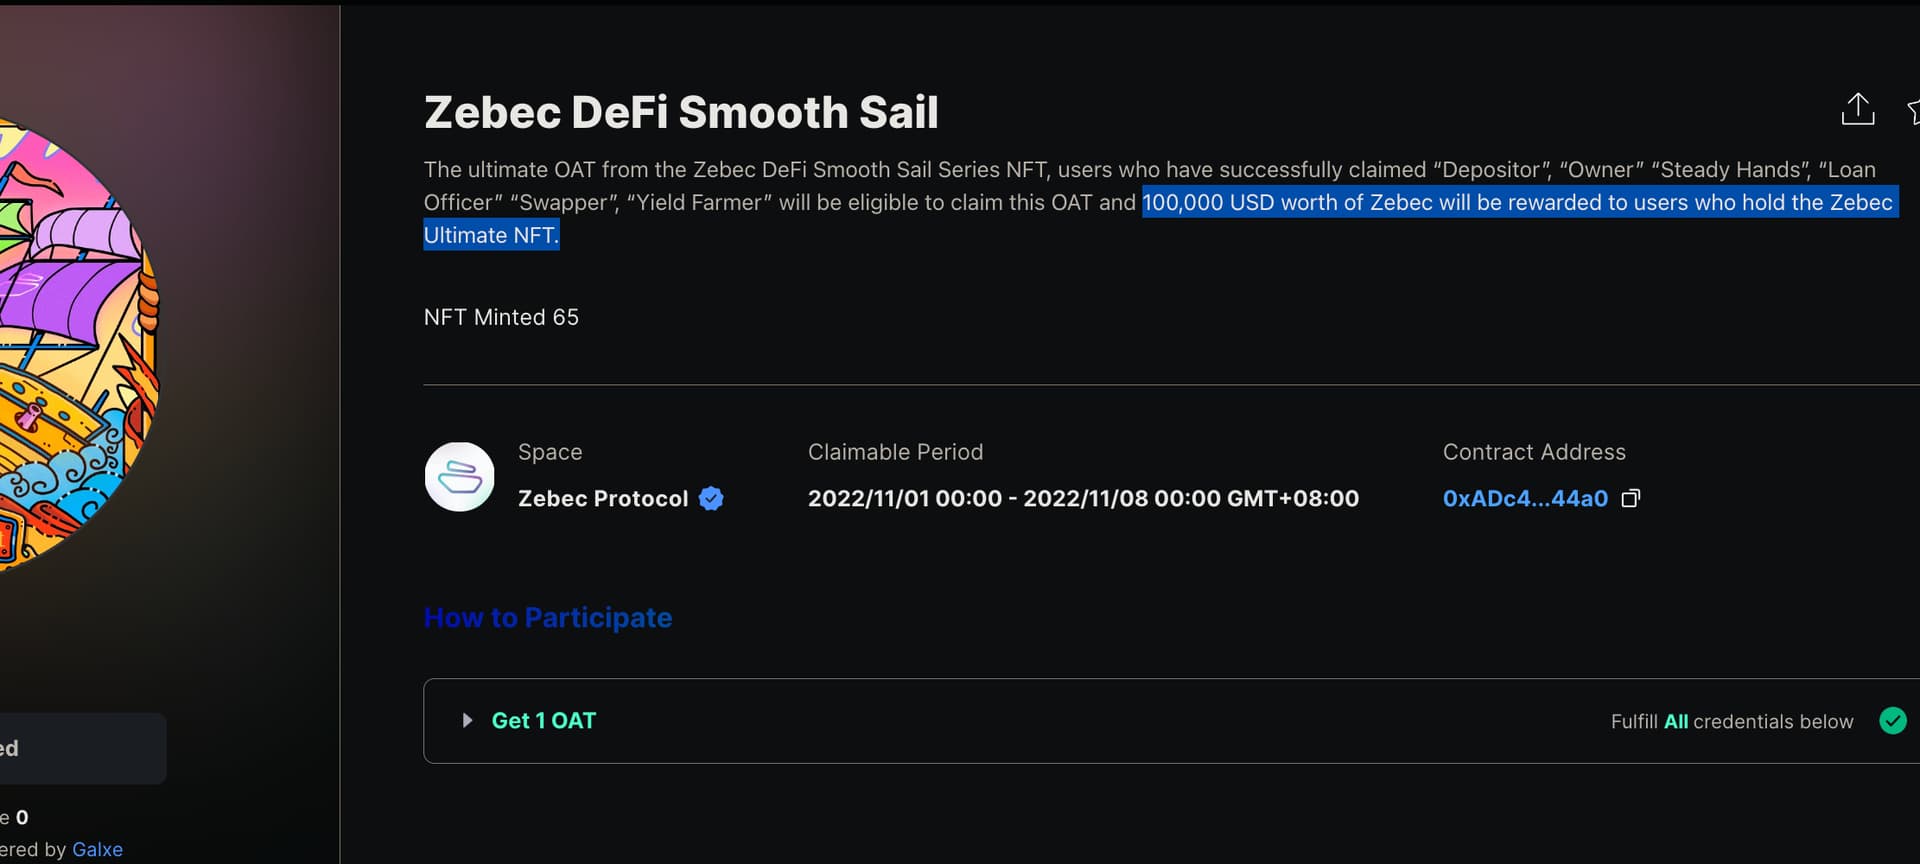Click the How to Participate heading
The height and width of the screenshot is (864, 1920).
click(548, 617)
